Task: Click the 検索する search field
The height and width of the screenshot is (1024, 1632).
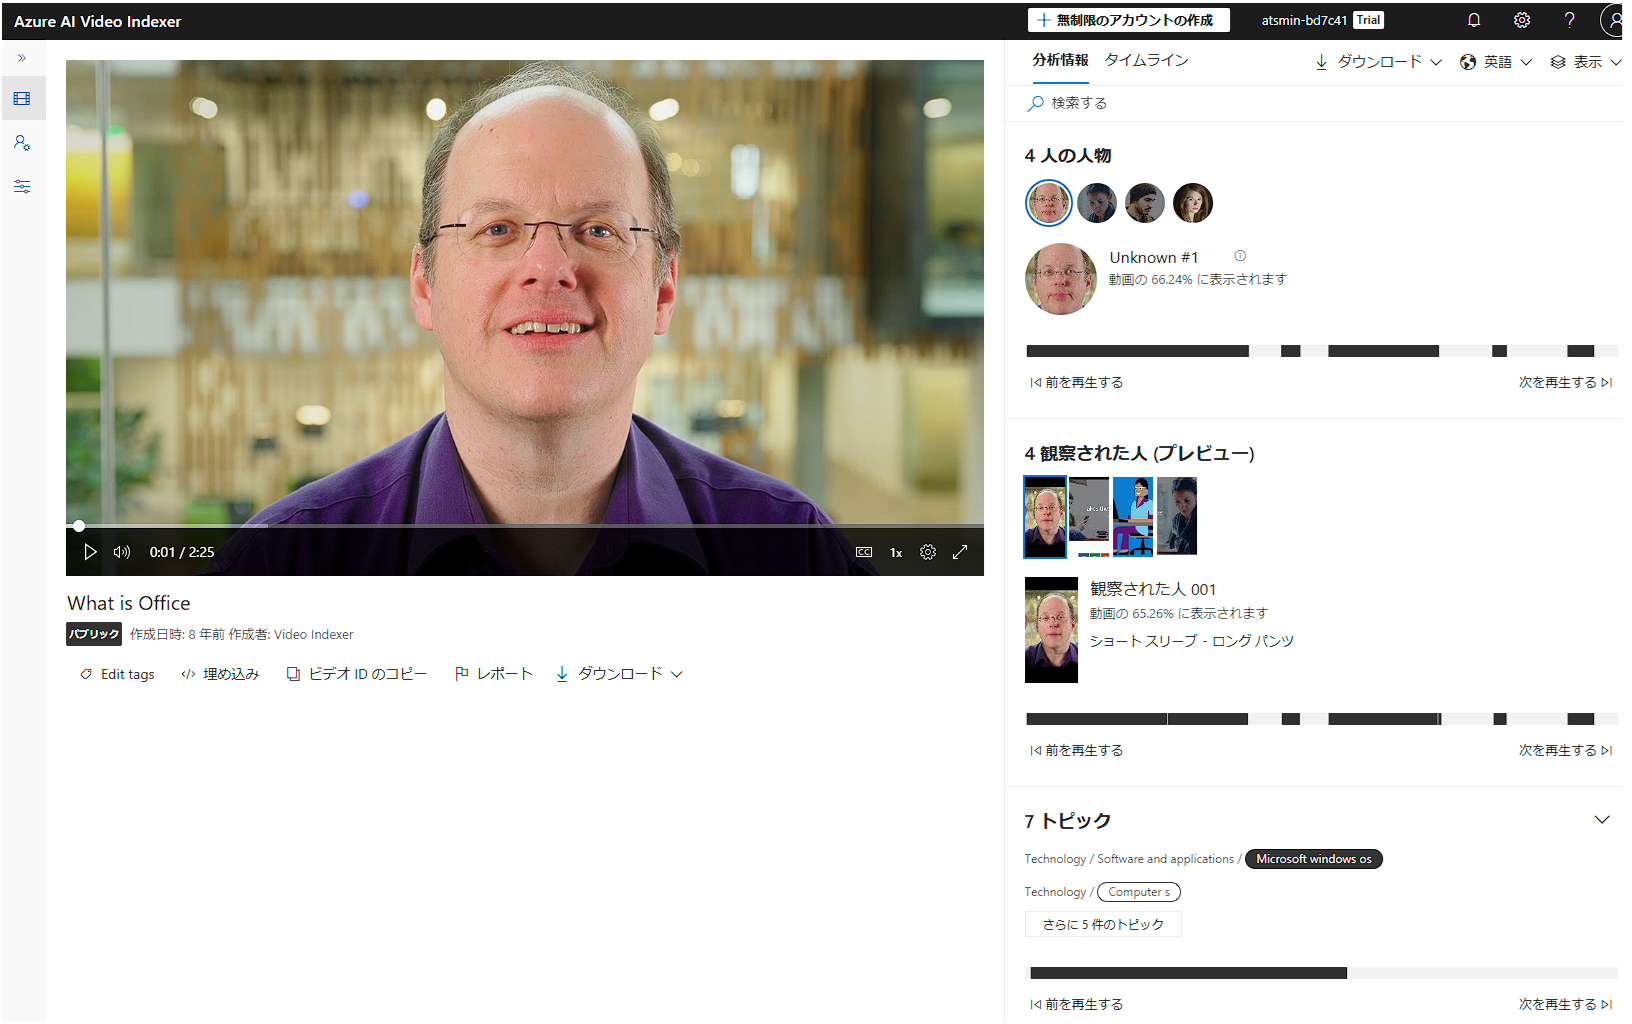Action: tap(1313, 103)
